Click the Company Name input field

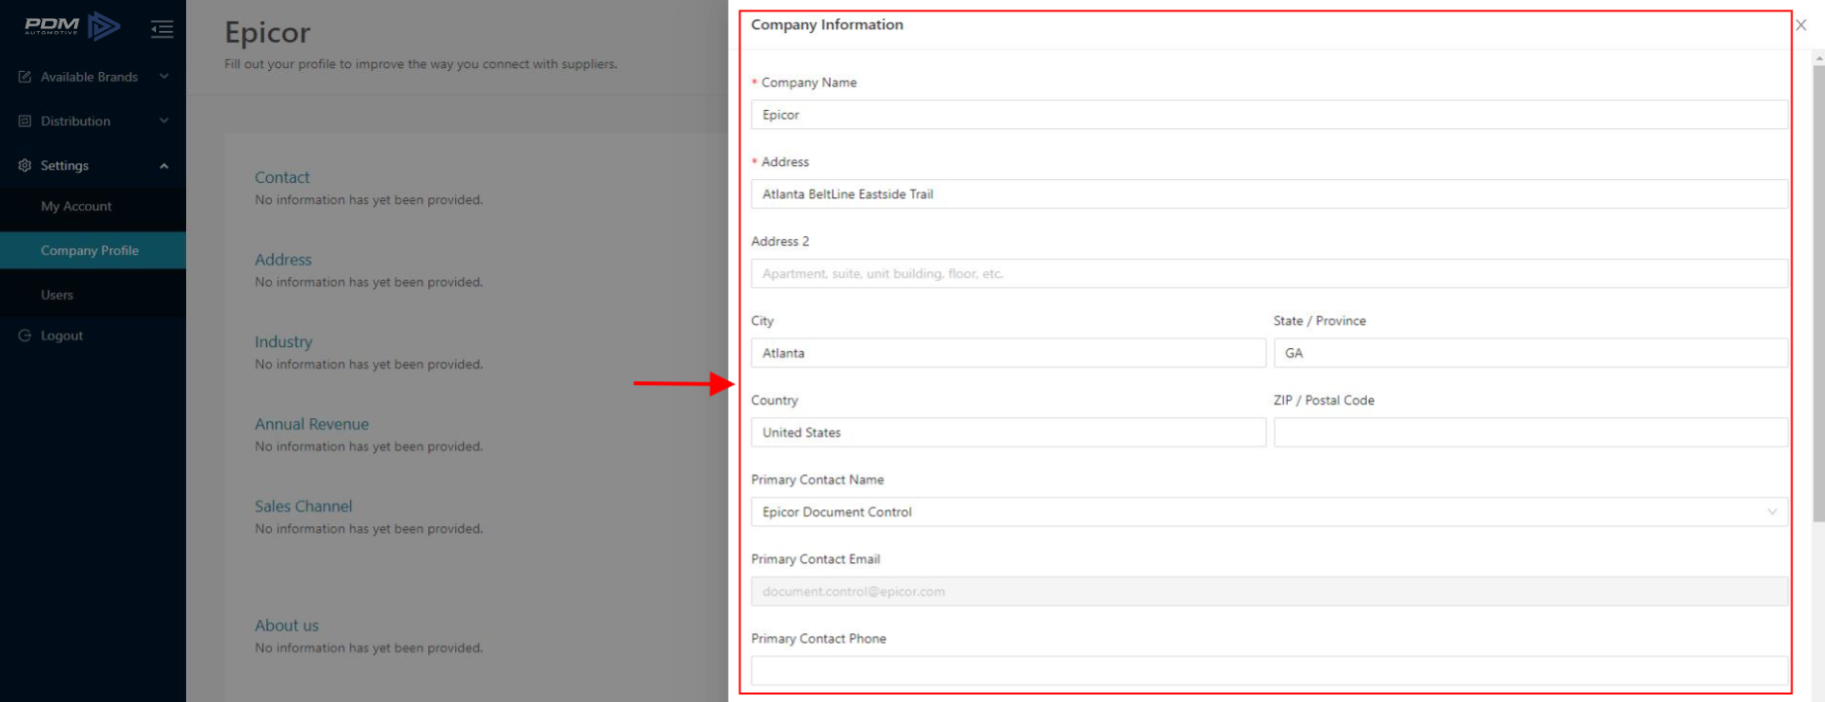(x=1269, y=115)
